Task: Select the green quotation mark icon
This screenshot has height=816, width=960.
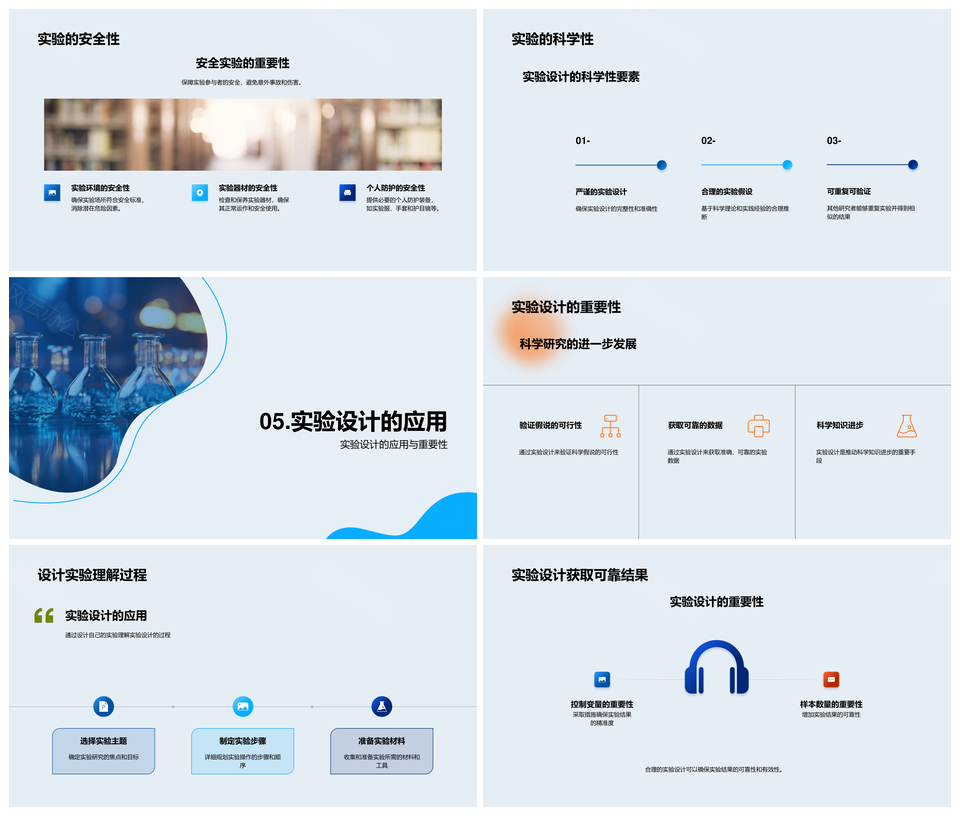Action: 44,616
